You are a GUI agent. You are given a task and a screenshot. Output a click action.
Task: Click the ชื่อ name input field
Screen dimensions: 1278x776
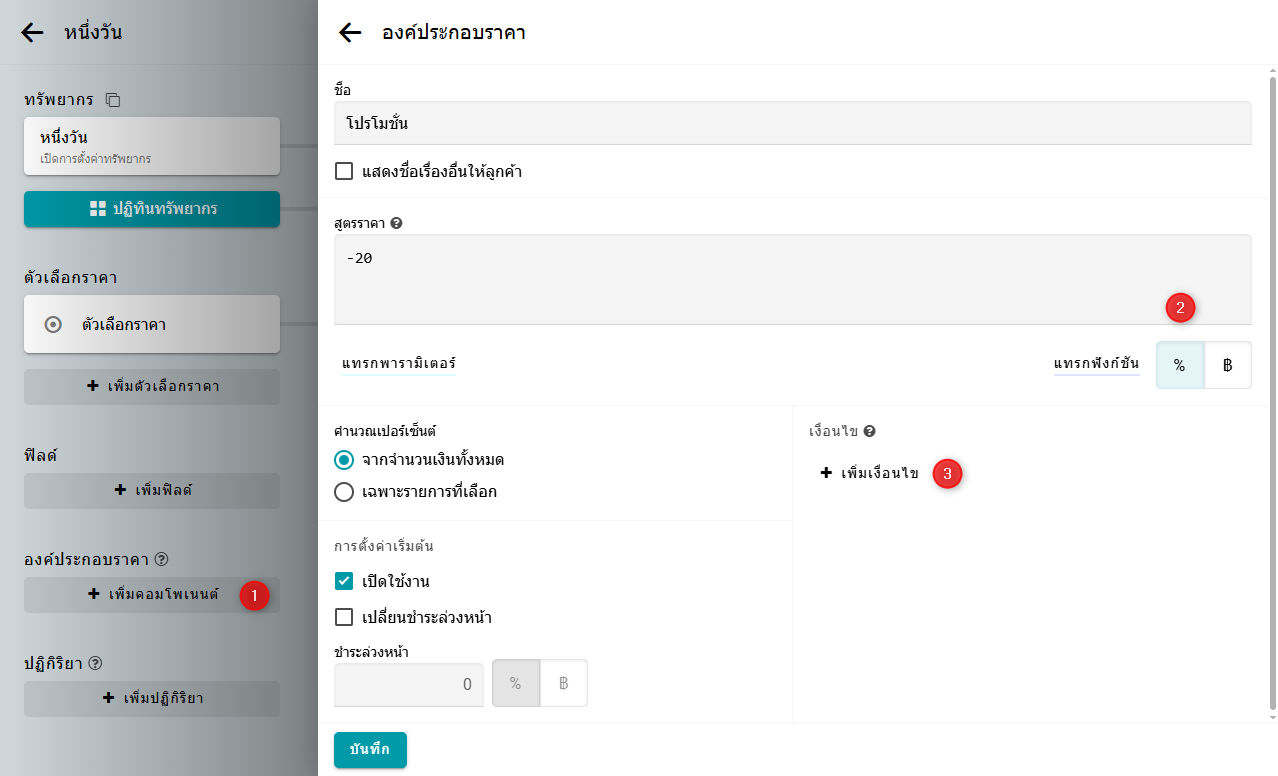pos(792,124)
